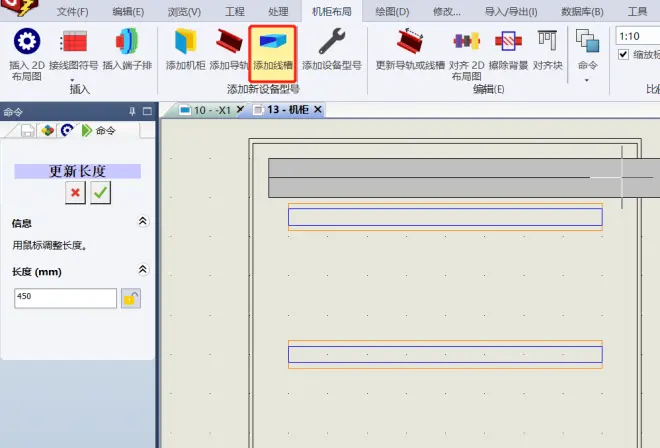Select Align 2D layout (对齐 2D 布局图)
Image resolution: width=660 pixels, height=448 pixels.
[466, 54]
